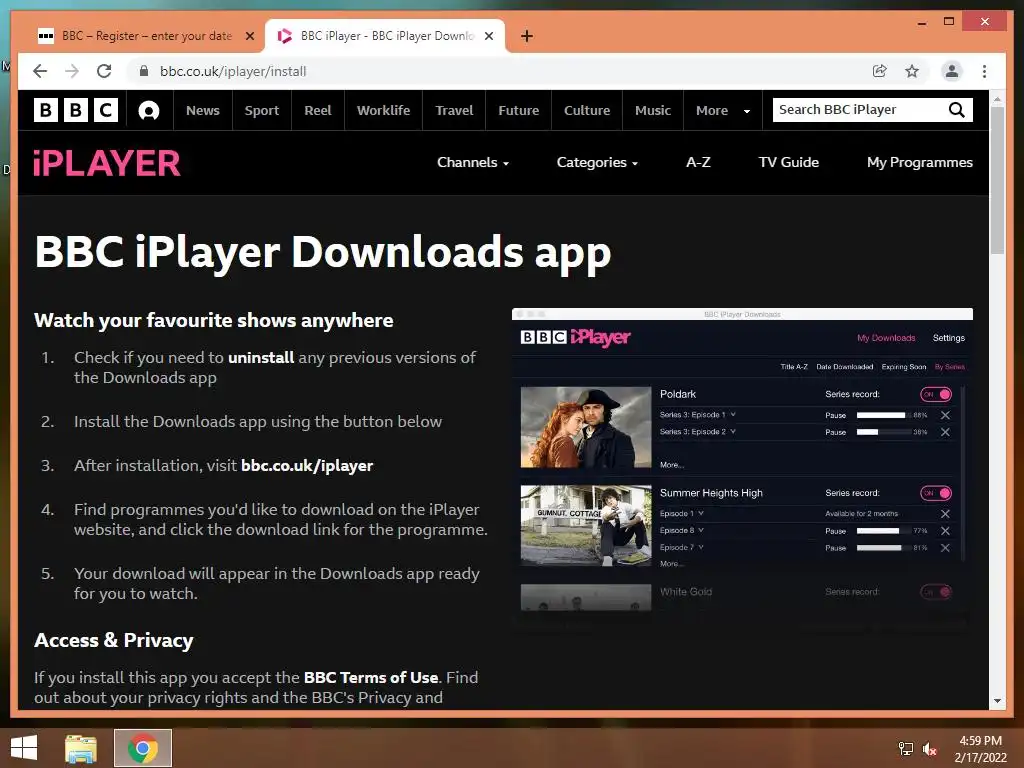Image resolution: width=1024 pixels, height=768 pixels.
Task: Open the TV Guide
Action: point(788,163)
